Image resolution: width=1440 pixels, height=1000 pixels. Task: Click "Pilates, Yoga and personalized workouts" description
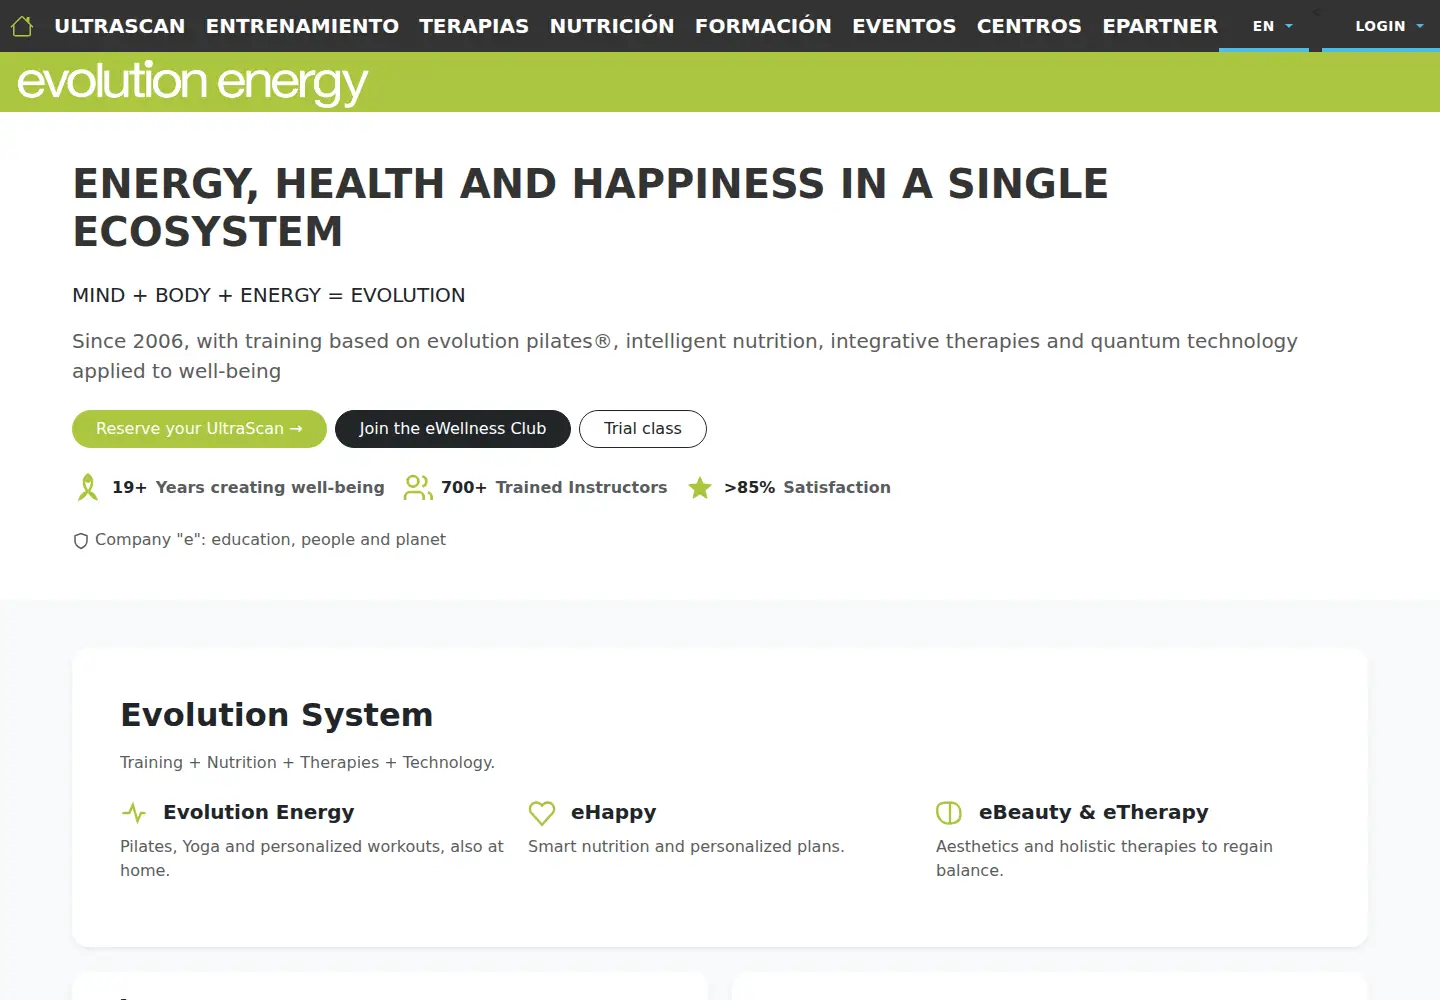[x=312, y=858]
